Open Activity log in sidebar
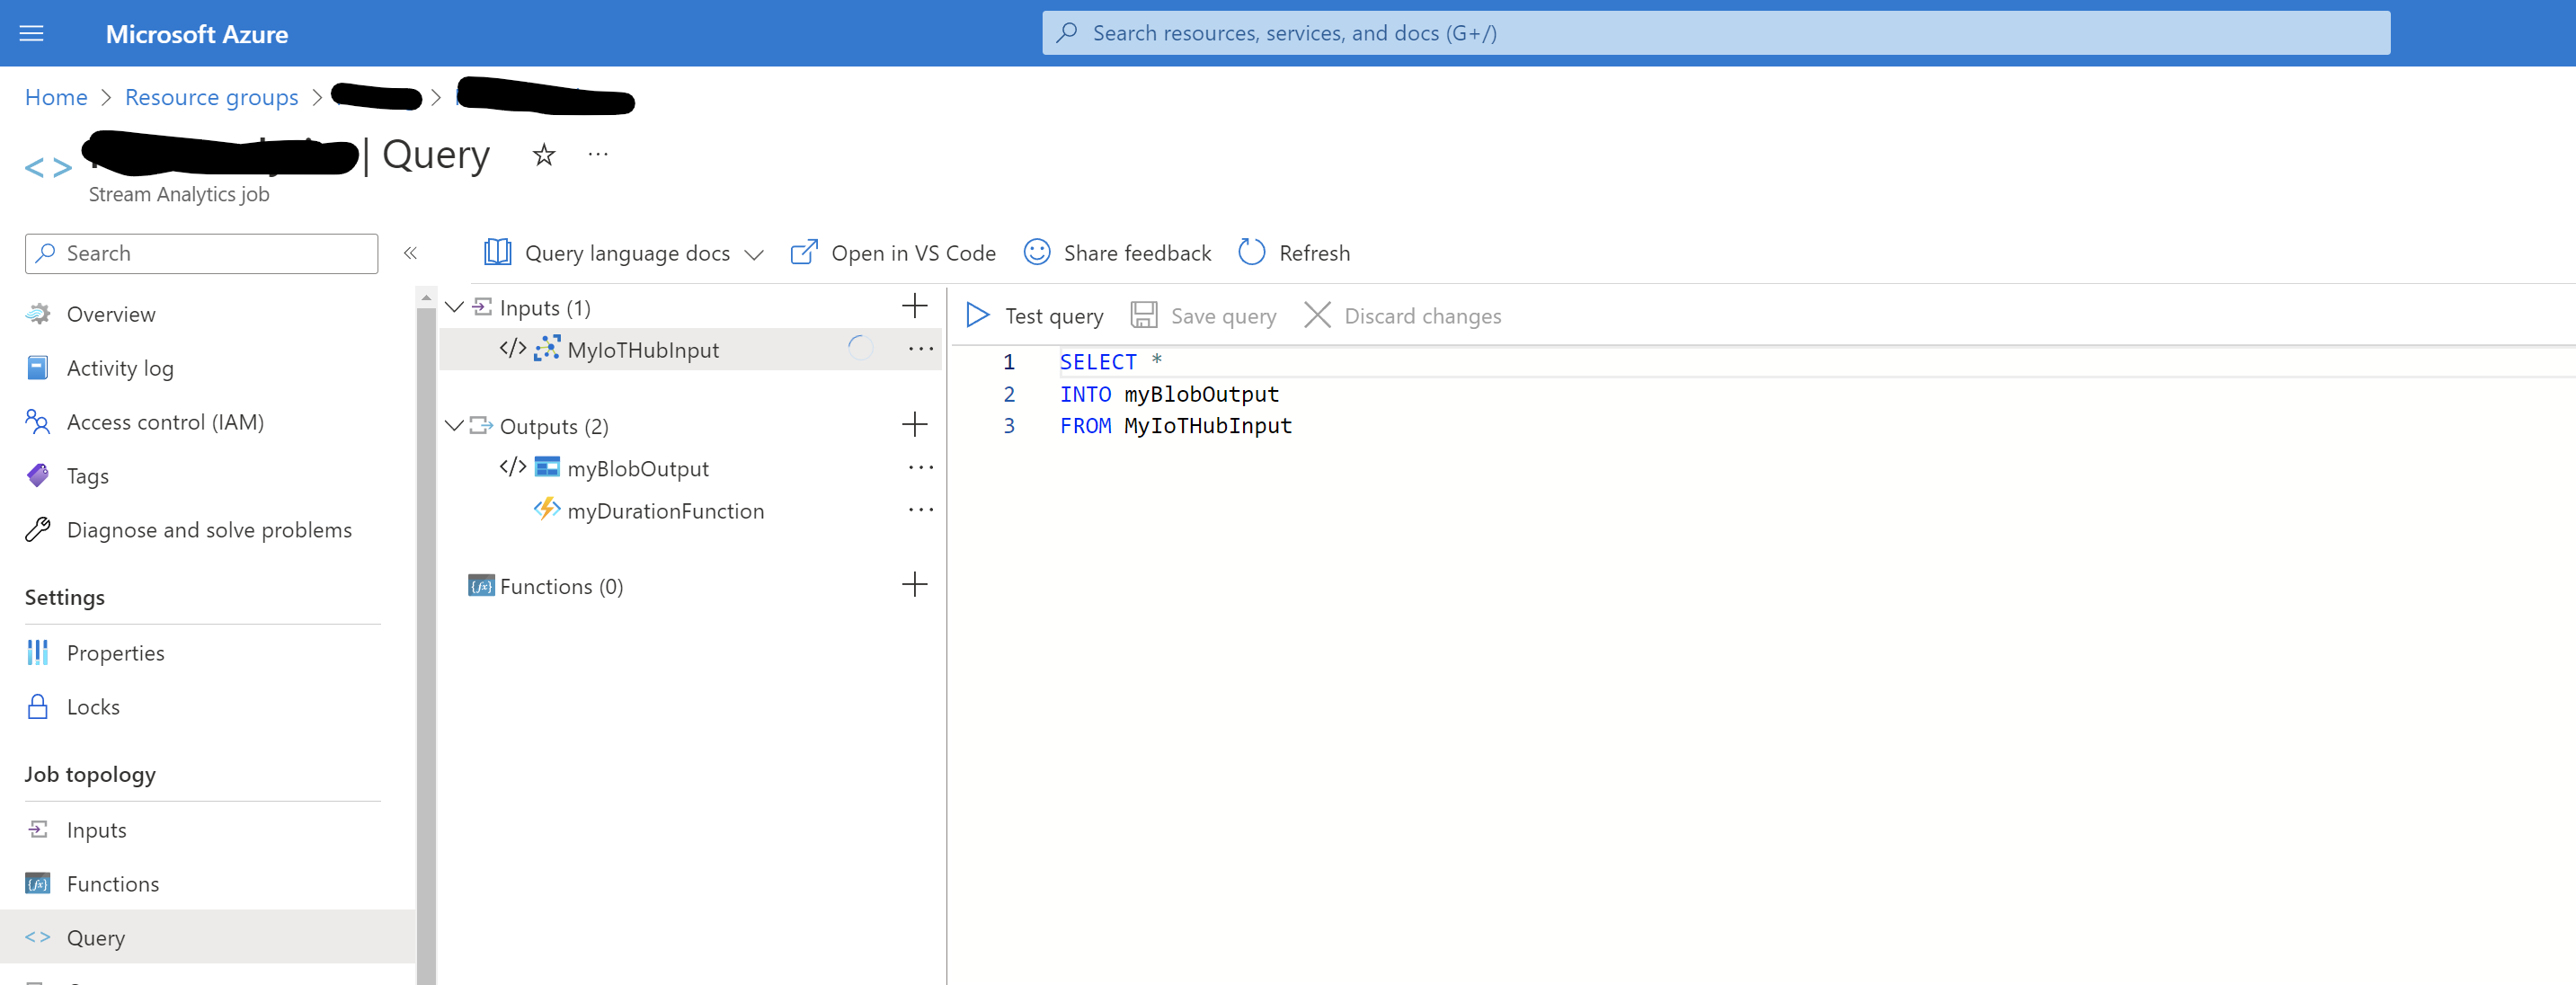 (x=120, y=368)
